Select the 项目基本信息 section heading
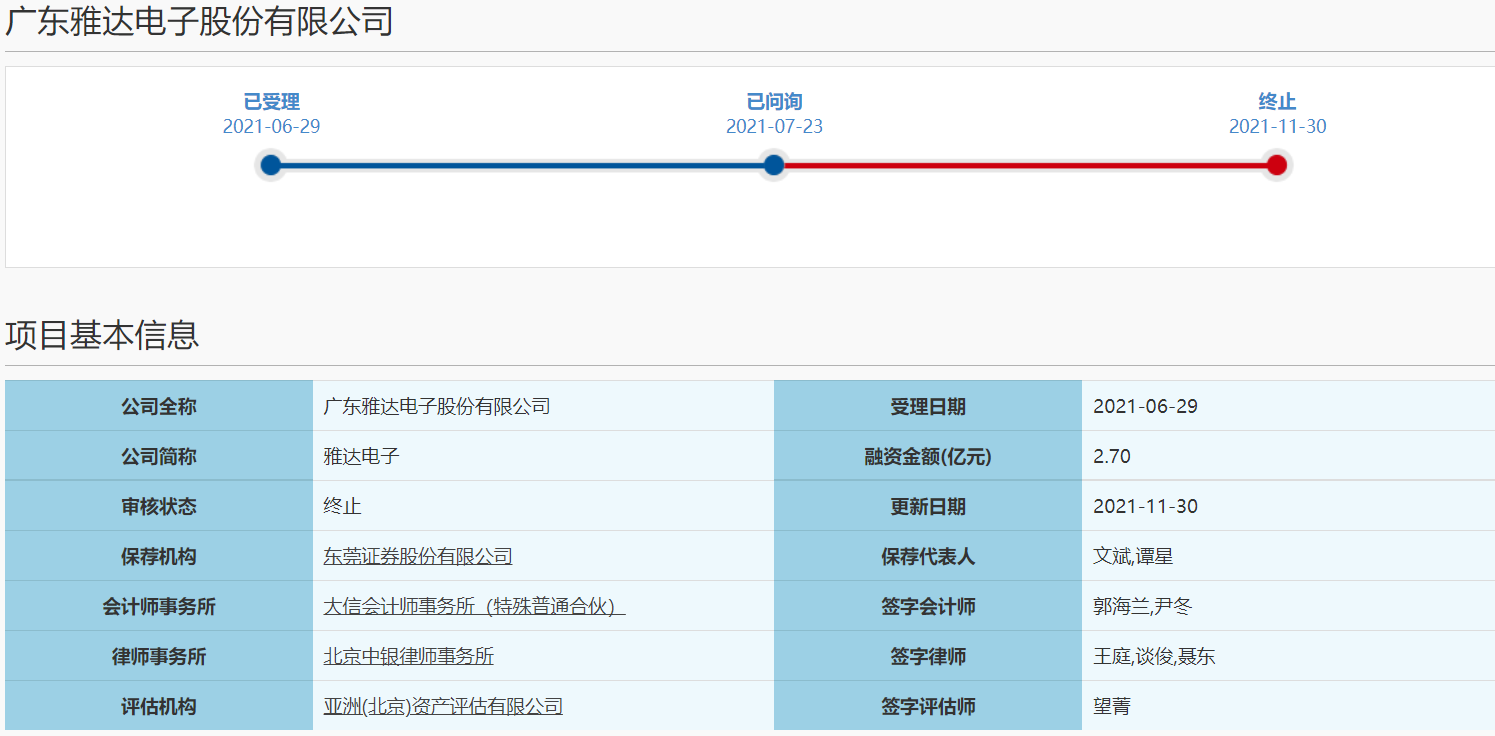The height and width of the screenshot is (736, 1495). [102, 335]
